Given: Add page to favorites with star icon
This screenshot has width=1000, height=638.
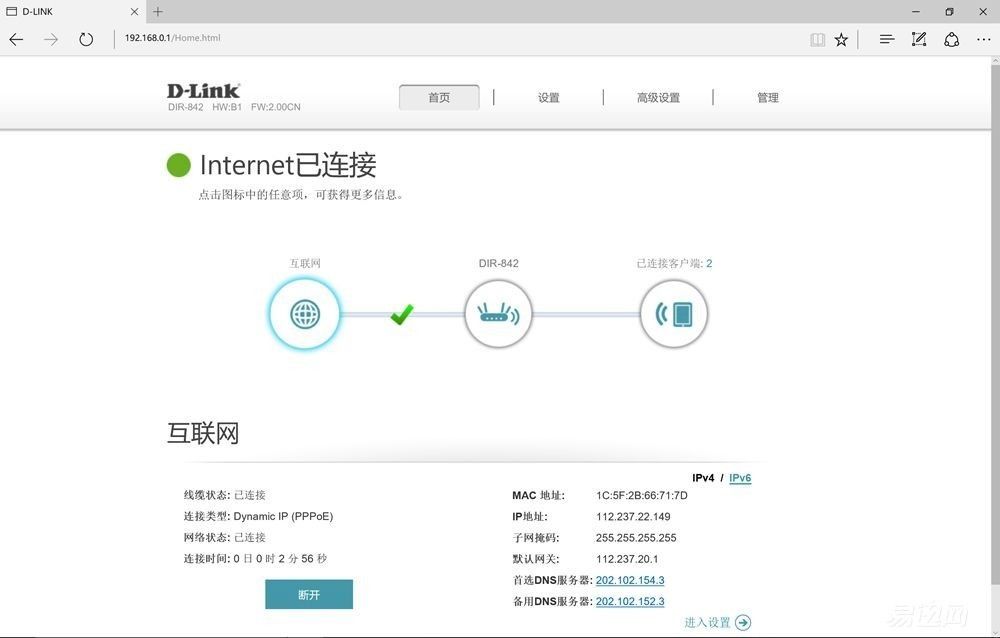Looking at the screenshot, I should pos(841,40).
